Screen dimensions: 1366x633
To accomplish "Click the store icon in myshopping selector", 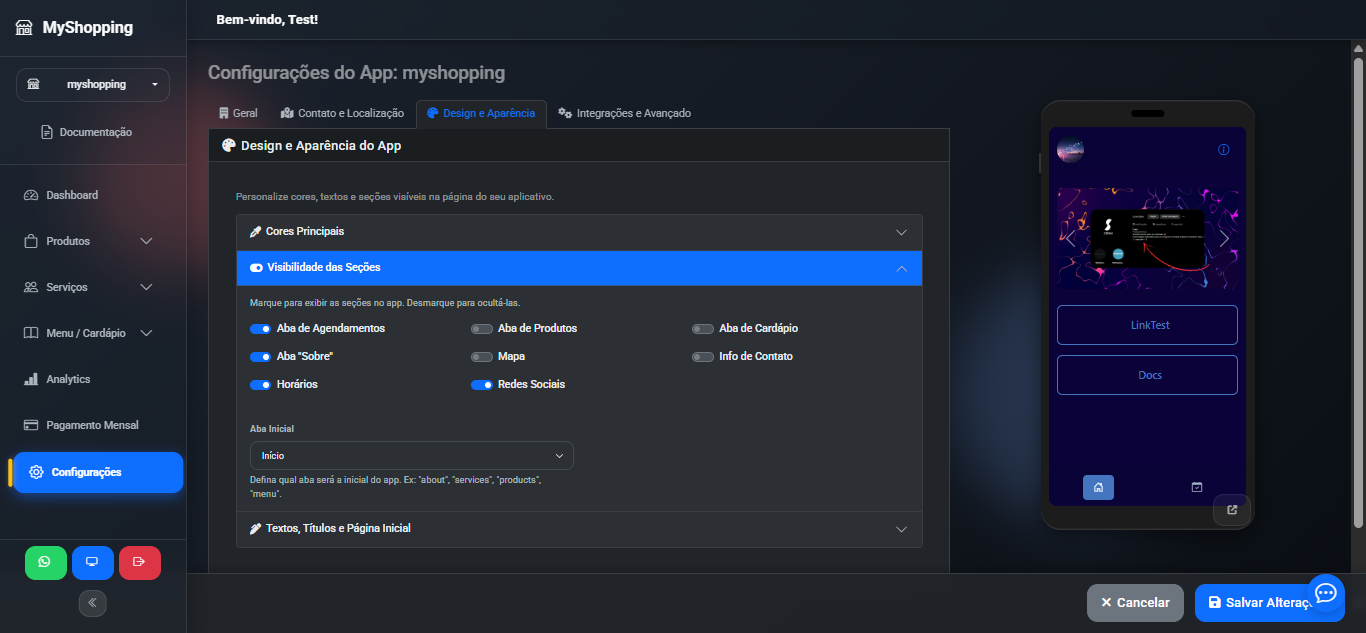I will tap(33, 84).
